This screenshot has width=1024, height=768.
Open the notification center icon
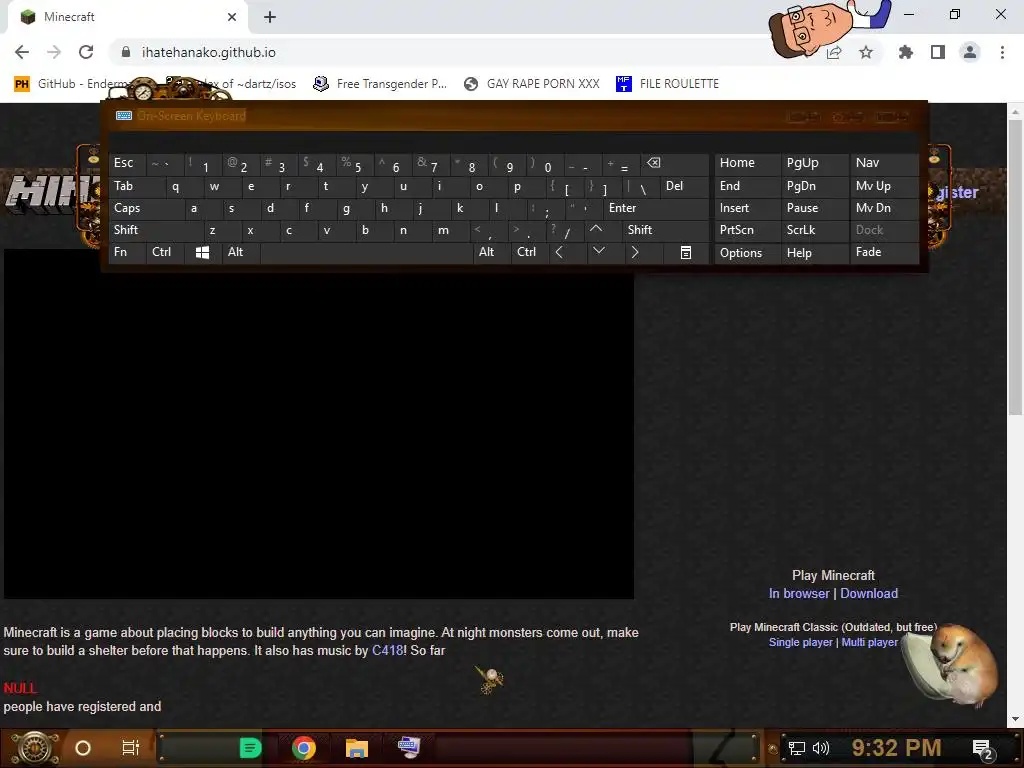click(x=983, y=749)
